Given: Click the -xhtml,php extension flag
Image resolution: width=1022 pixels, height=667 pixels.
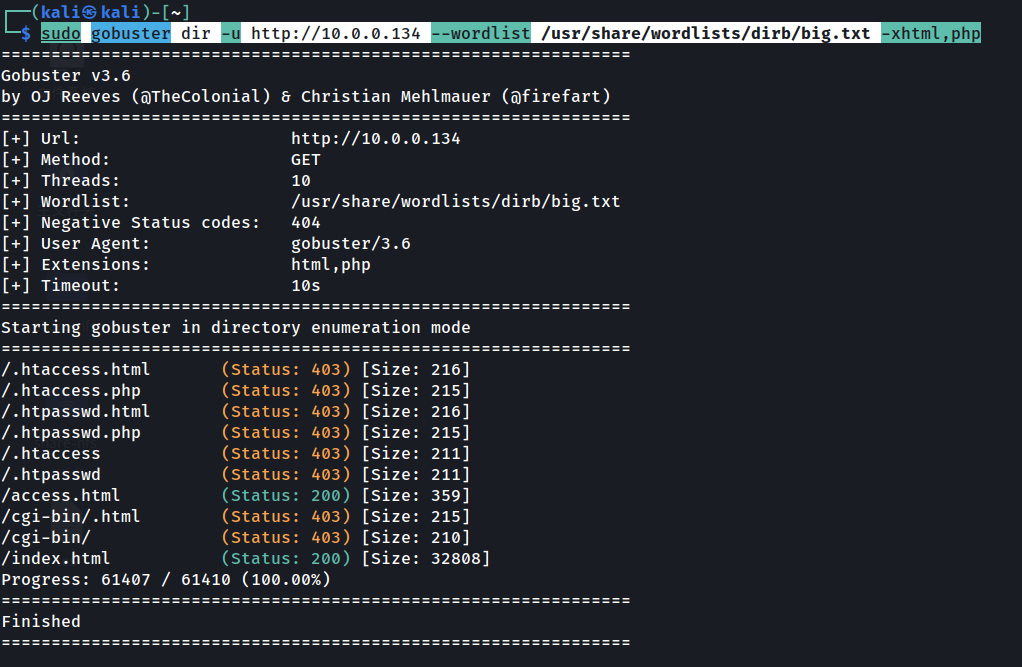Looking at the screenshot, I should tap(931, 34).
